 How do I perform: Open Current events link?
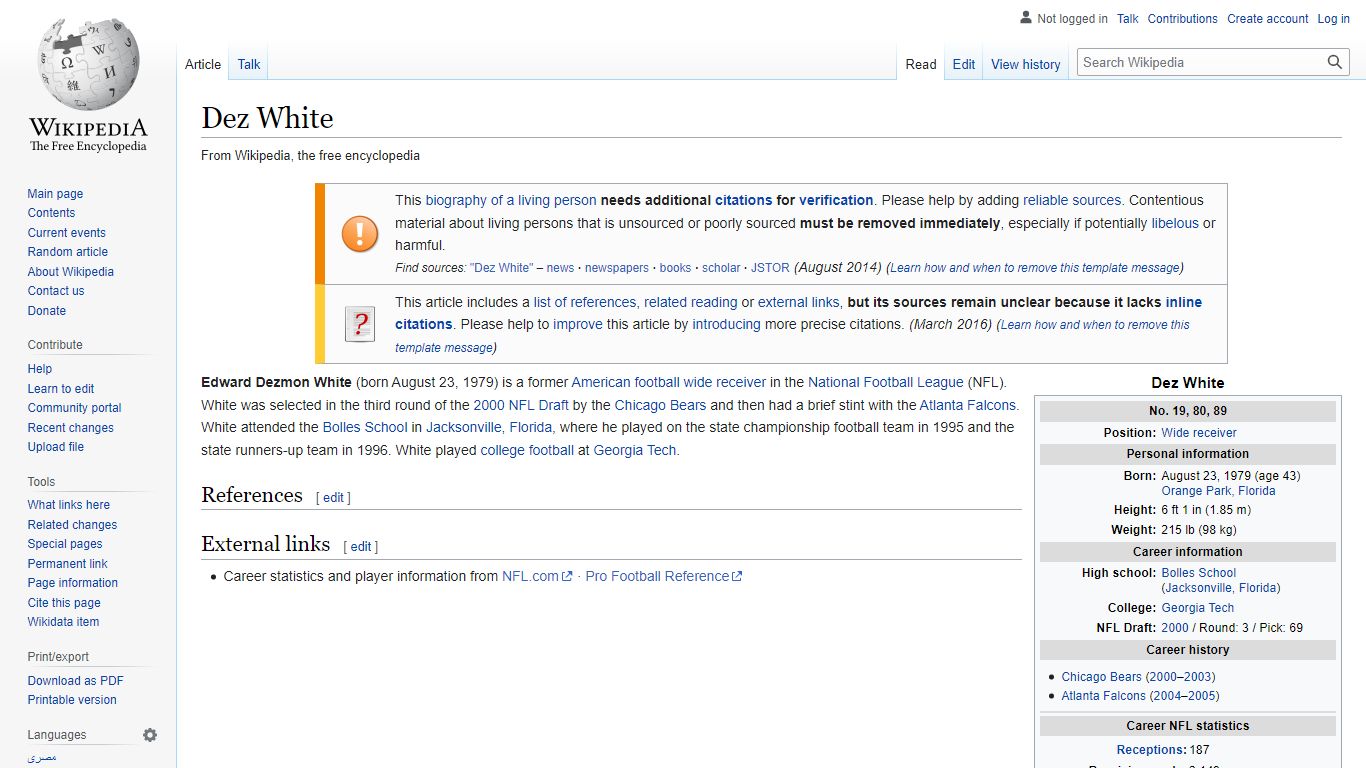(x=66, y=233)
